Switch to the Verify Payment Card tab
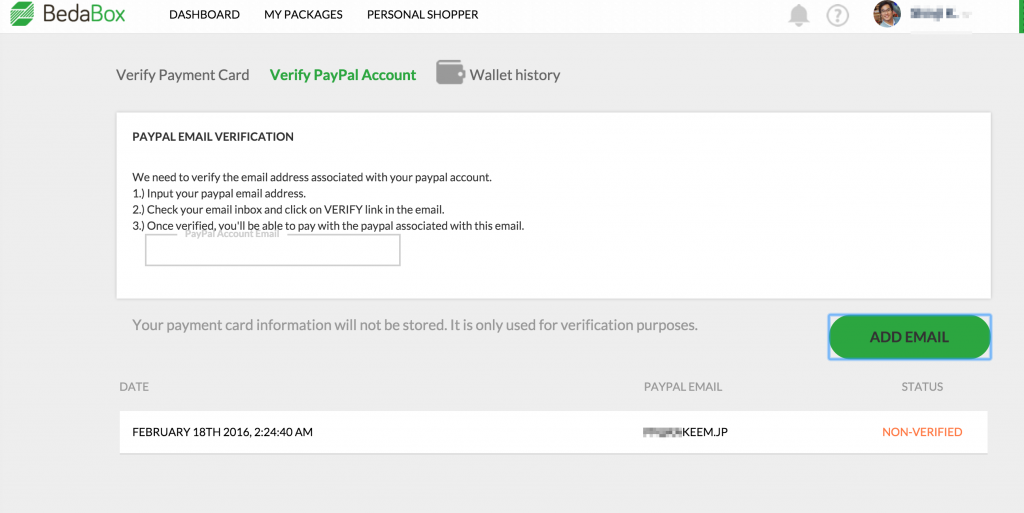The height and width of the screenshot is (513, 1024). click(183, 75)
